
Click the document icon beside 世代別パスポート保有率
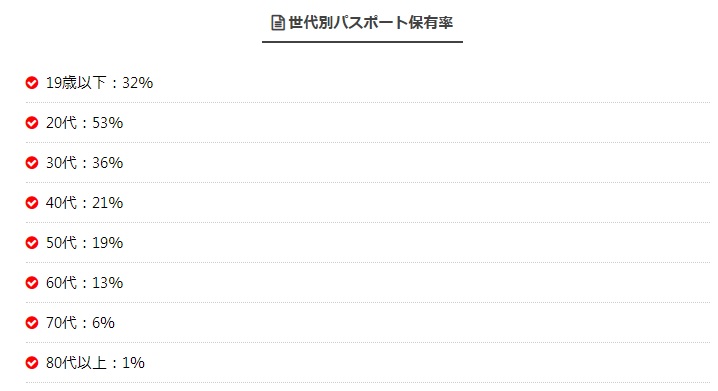point(277,22)
